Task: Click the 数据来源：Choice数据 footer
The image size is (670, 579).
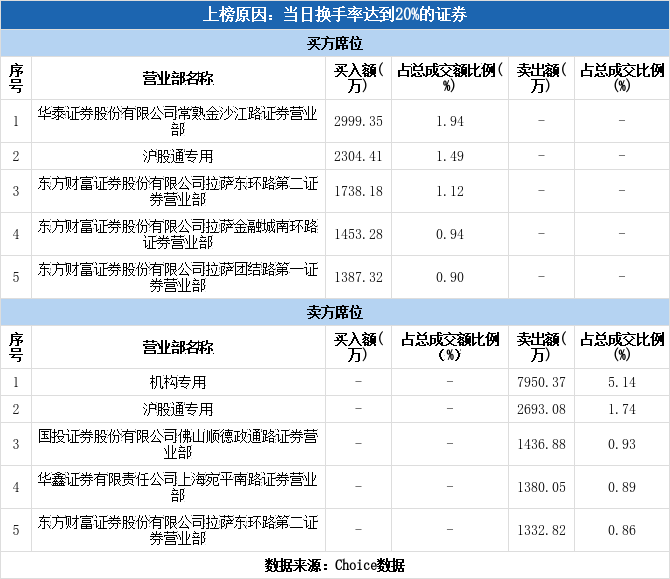Action: coord(335,565)
